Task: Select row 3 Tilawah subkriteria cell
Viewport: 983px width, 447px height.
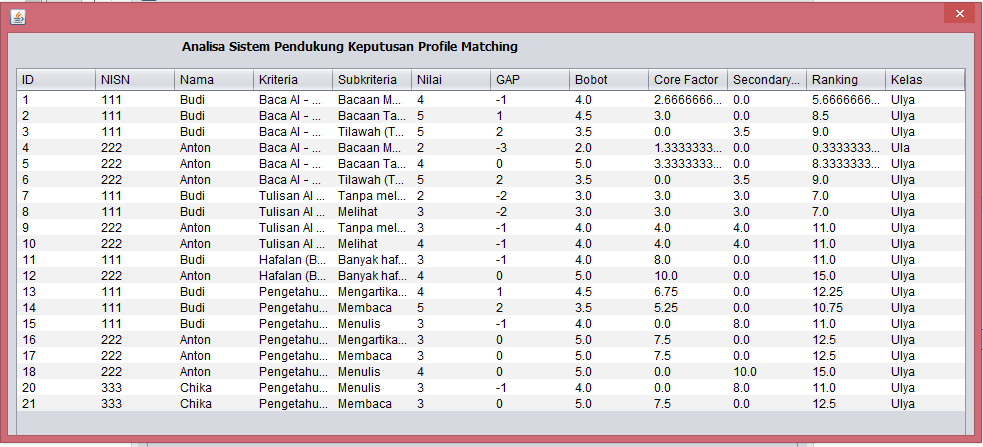Action: coord(372,132)
